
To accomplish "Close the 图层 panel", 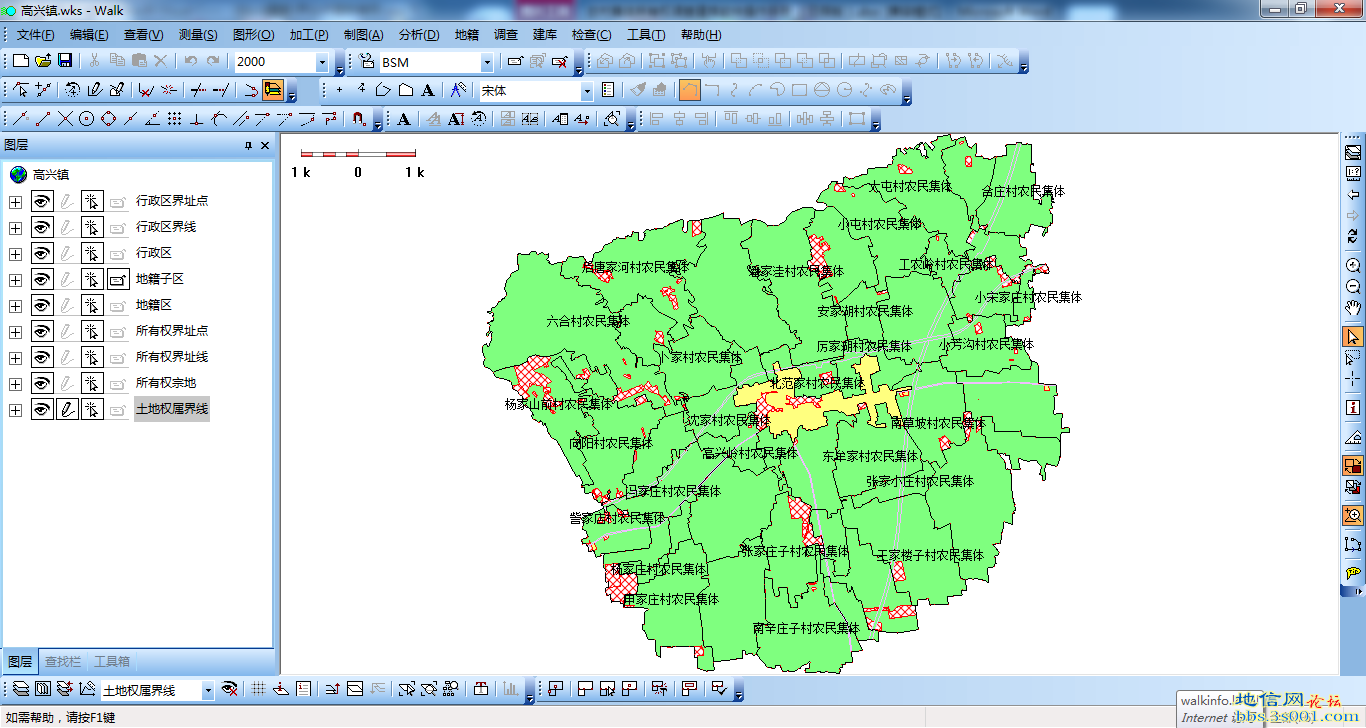I will tap(265, 146).
